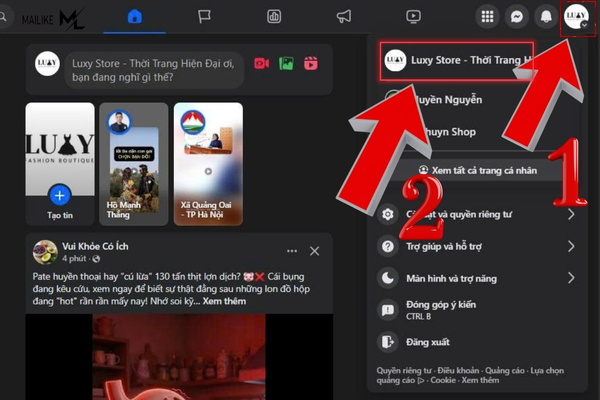Open the insights chart tab
Viewport: 600px width, 400px height.
click(x=274, y=16)
